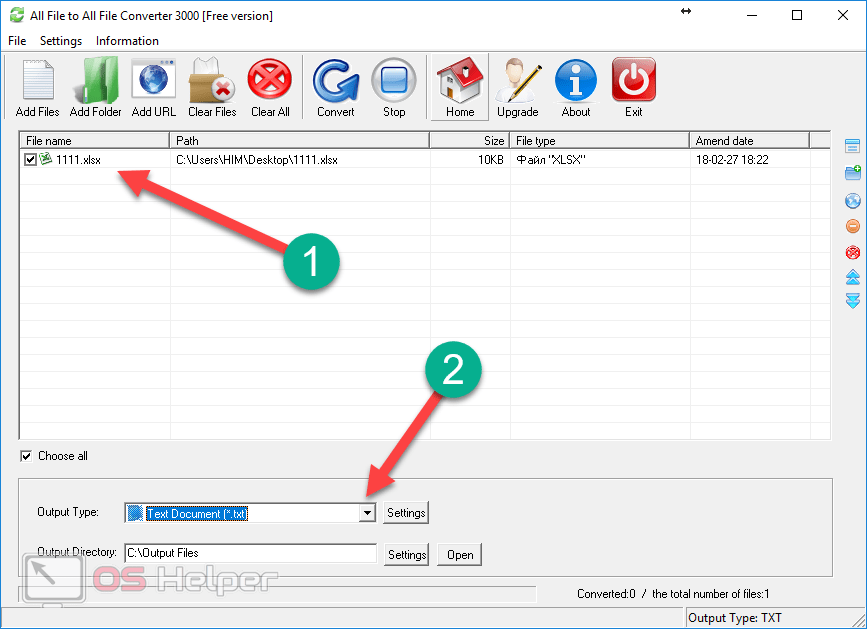Click the Output Type: TXT status bar entry
The height and width of the screenshot is (629, 867).
pyautogui.click(x=735, y=618)
